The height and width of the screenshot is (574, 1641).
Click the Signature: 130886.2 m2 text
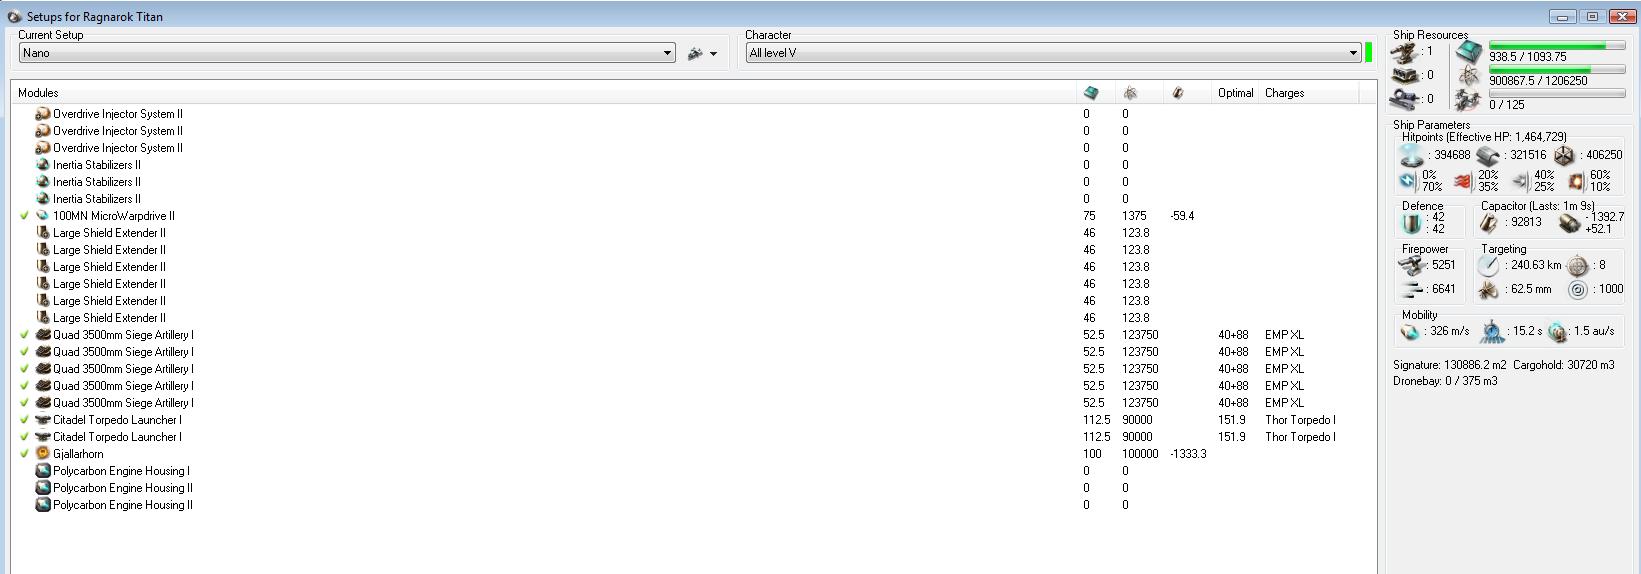(1450, 366)
